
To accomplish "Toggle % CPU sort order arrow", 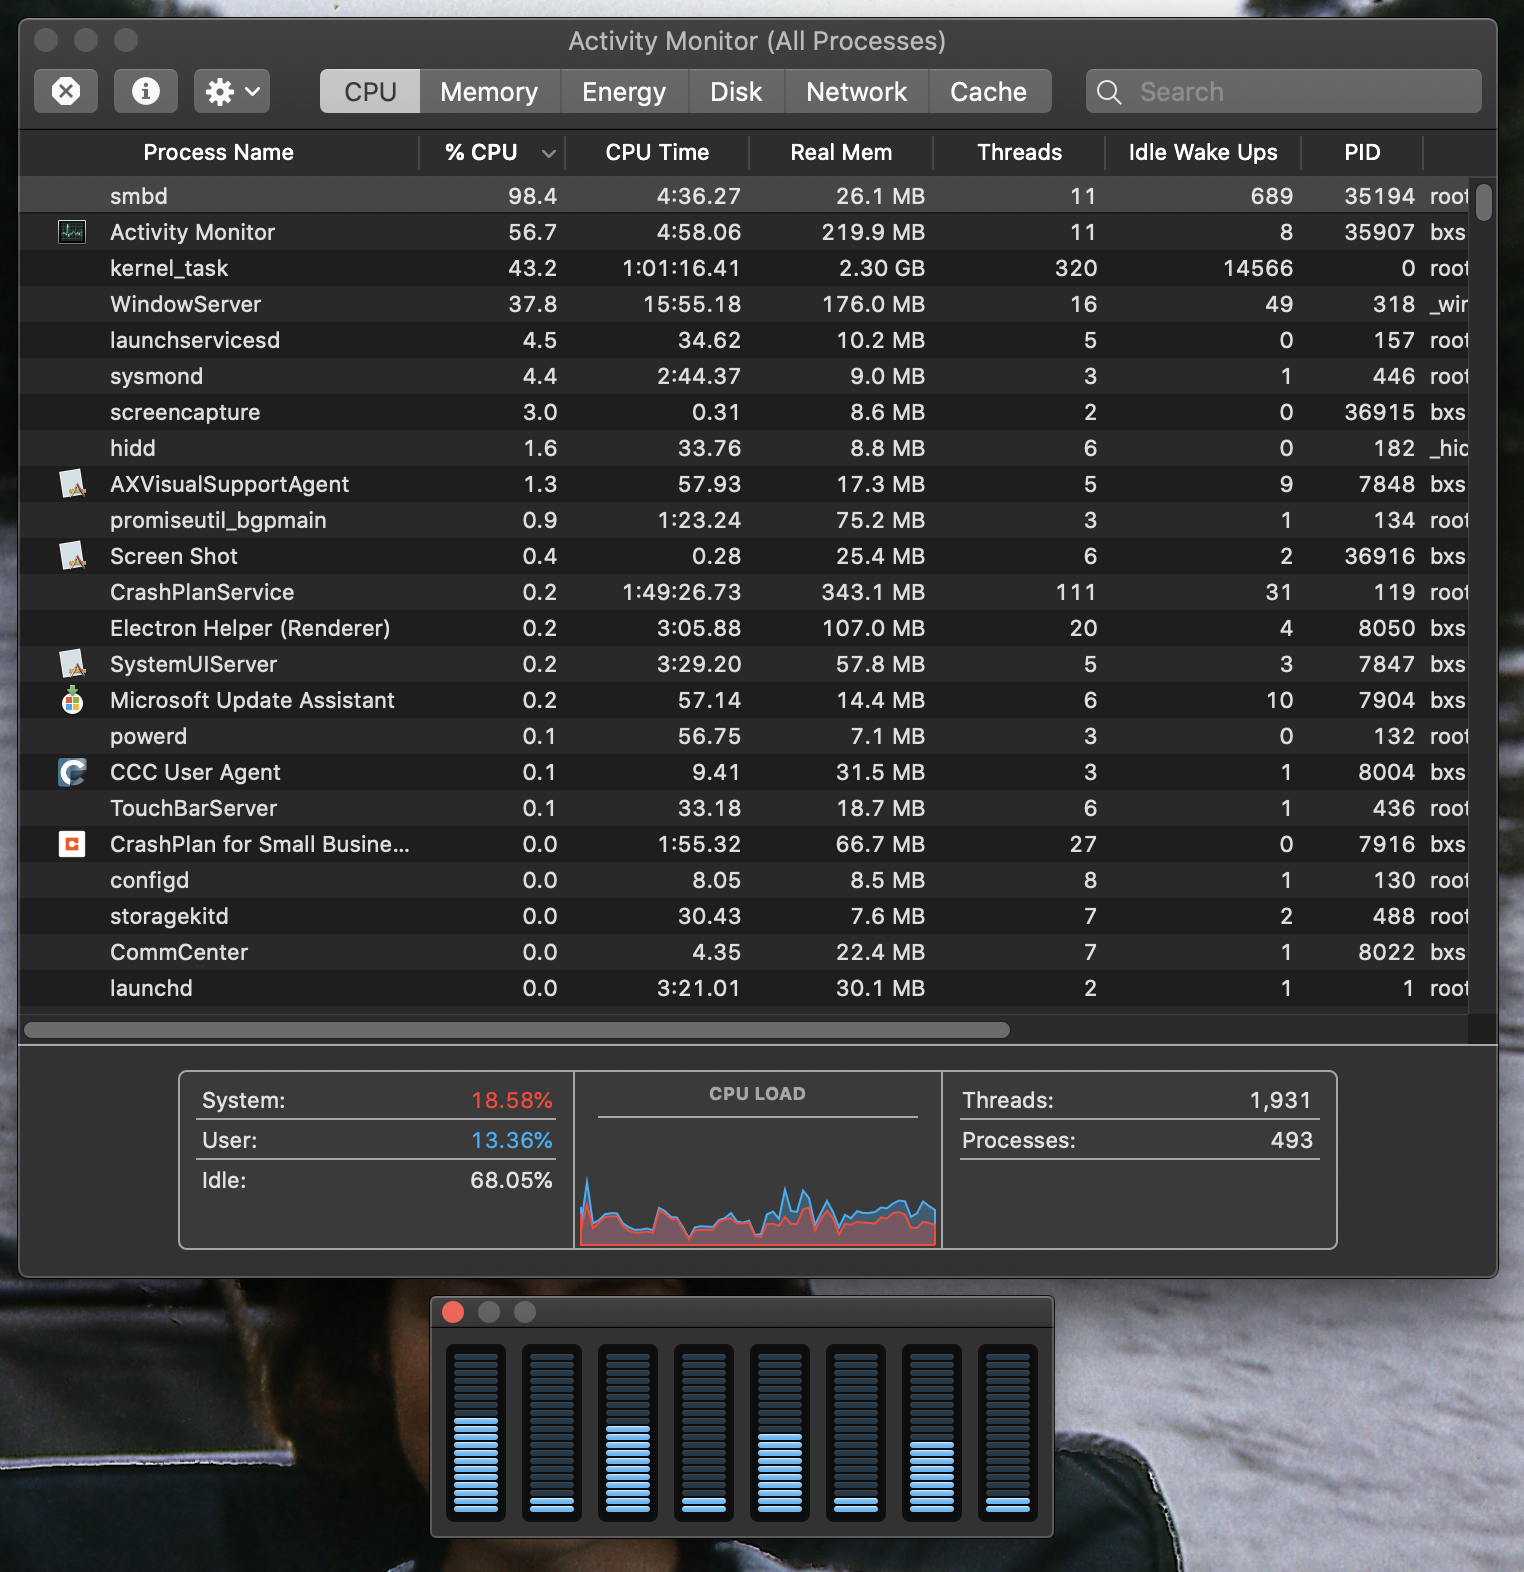I will pyautogui.click(x=548, y=153).
